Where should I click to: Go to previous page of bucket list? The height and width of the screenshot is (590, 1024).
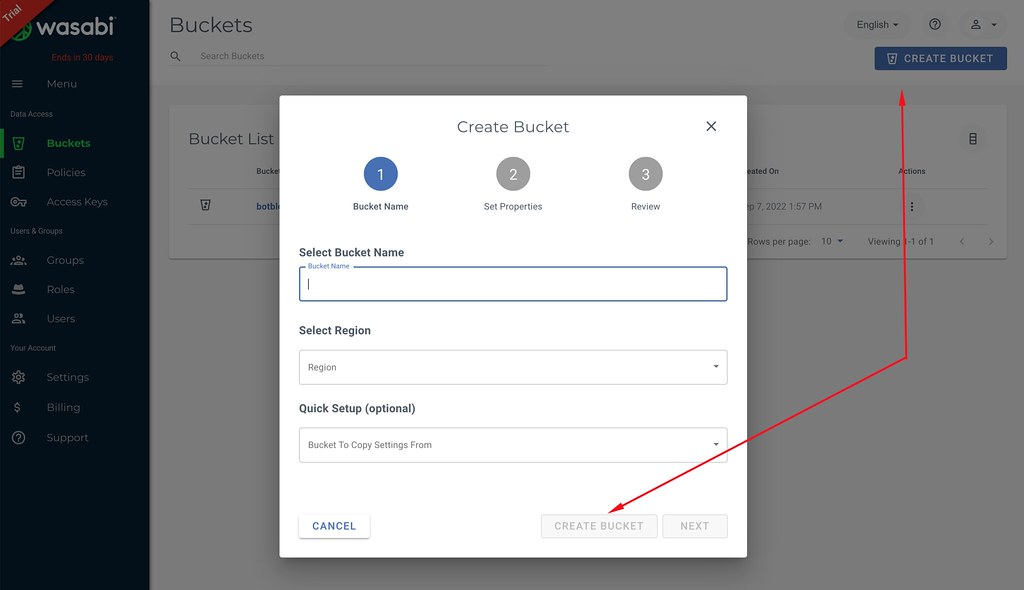click(x=961, y=241)
